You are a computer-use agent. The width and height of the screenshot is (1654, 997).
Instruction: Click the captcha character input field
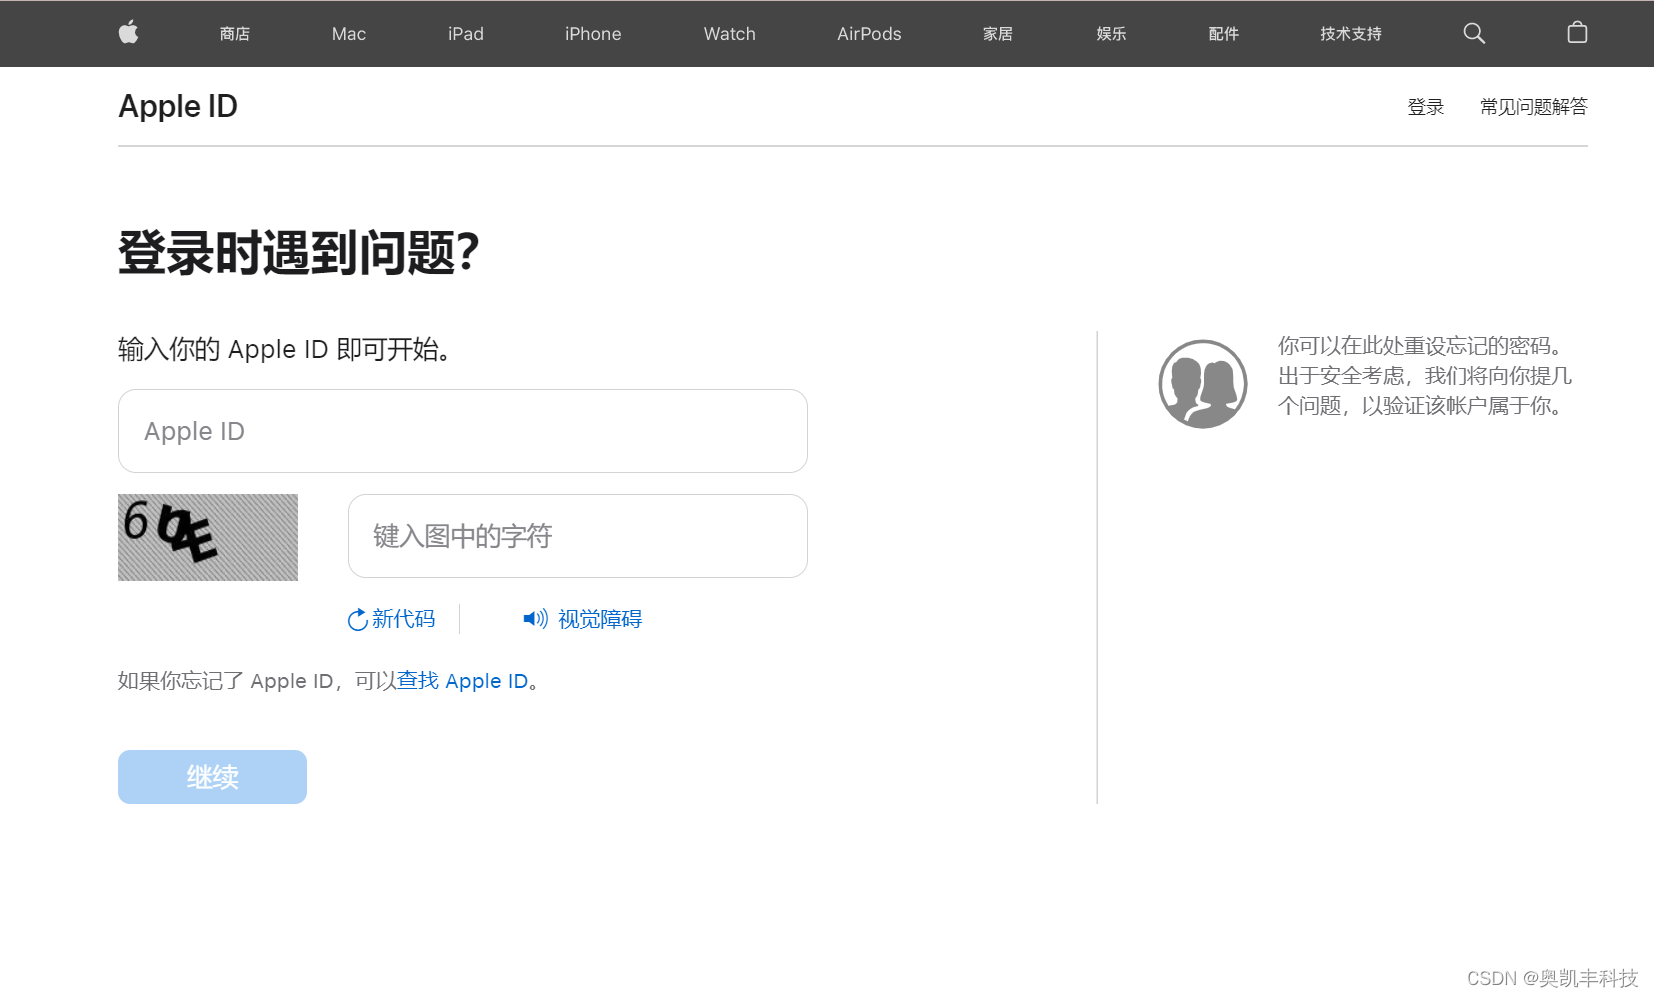(577, 536)
